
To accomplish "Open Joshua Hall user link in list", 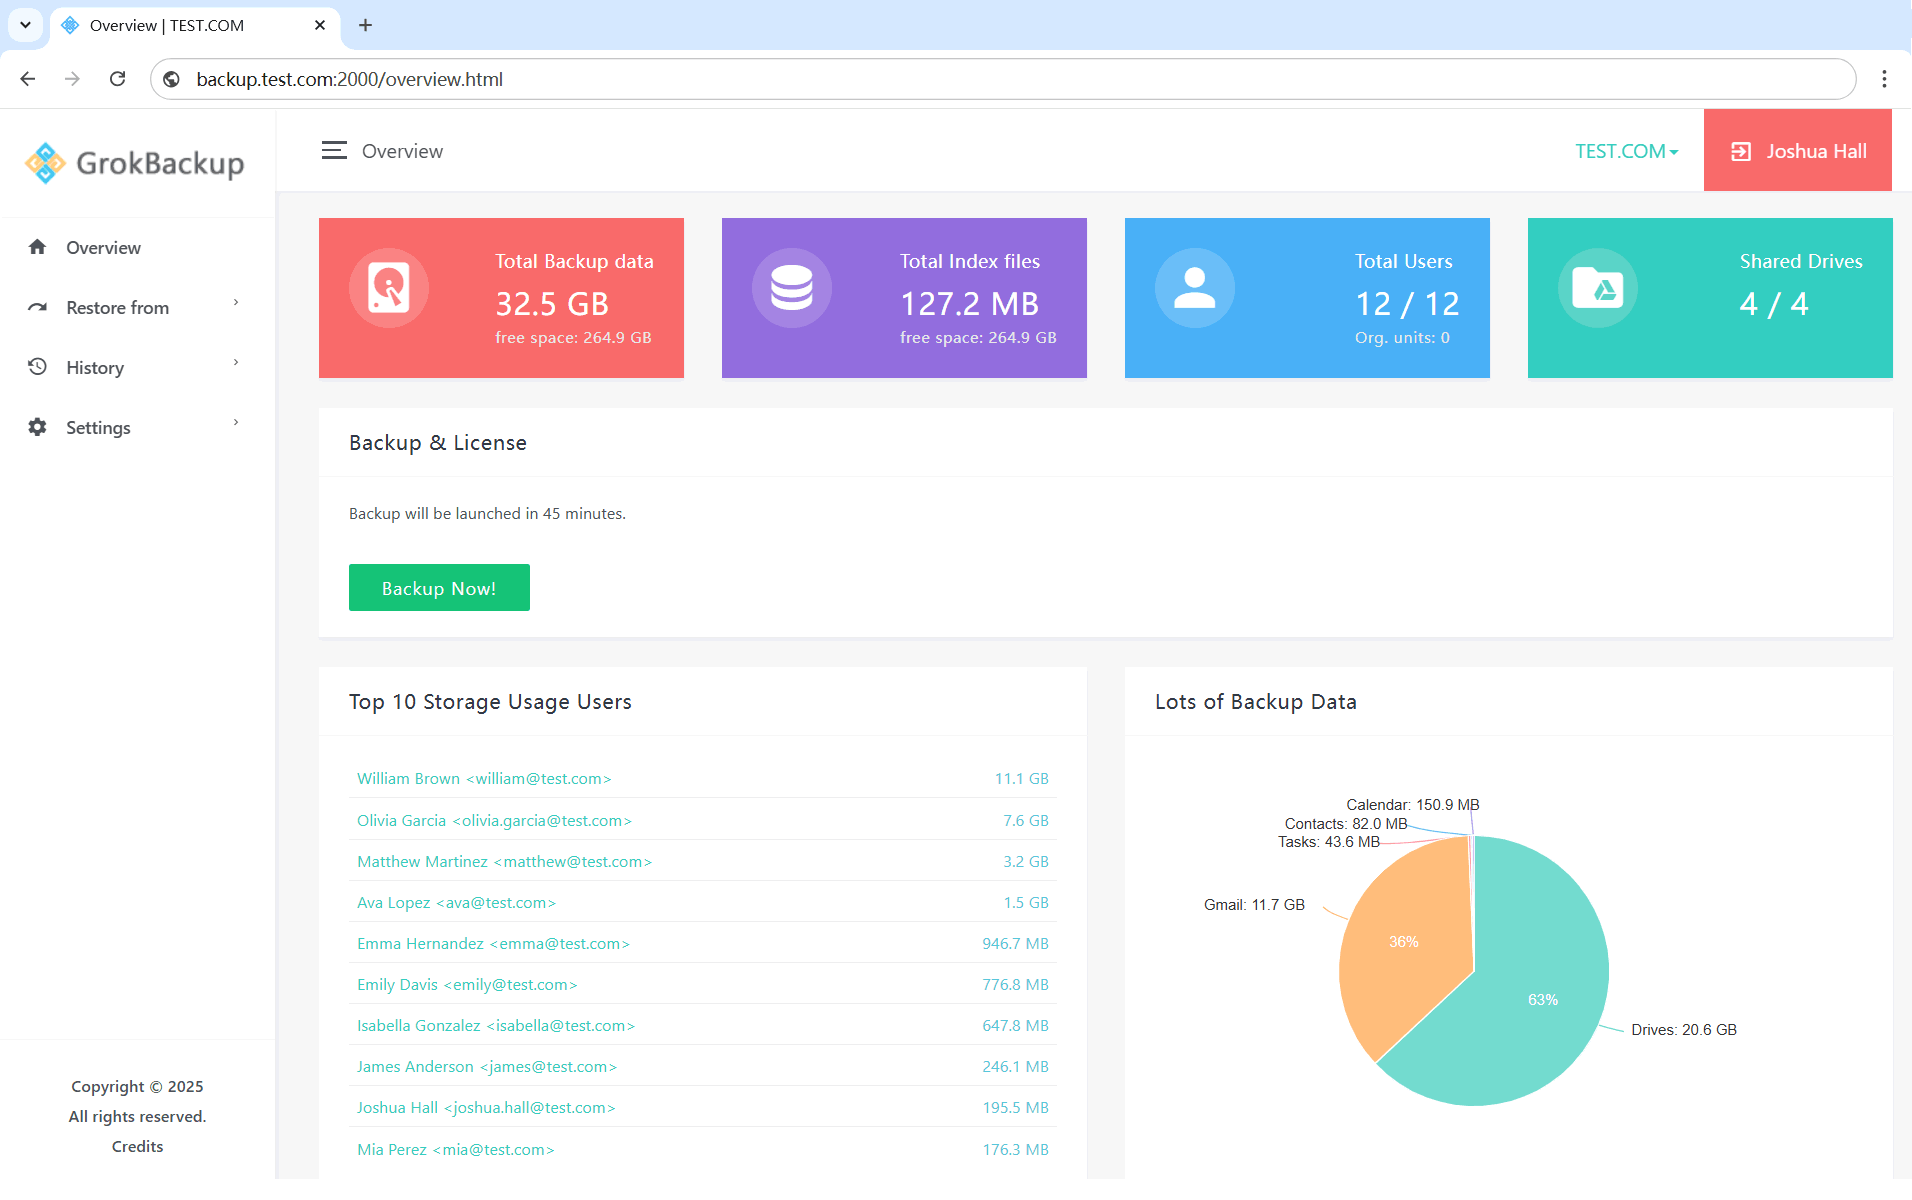I will (486, 1107).
